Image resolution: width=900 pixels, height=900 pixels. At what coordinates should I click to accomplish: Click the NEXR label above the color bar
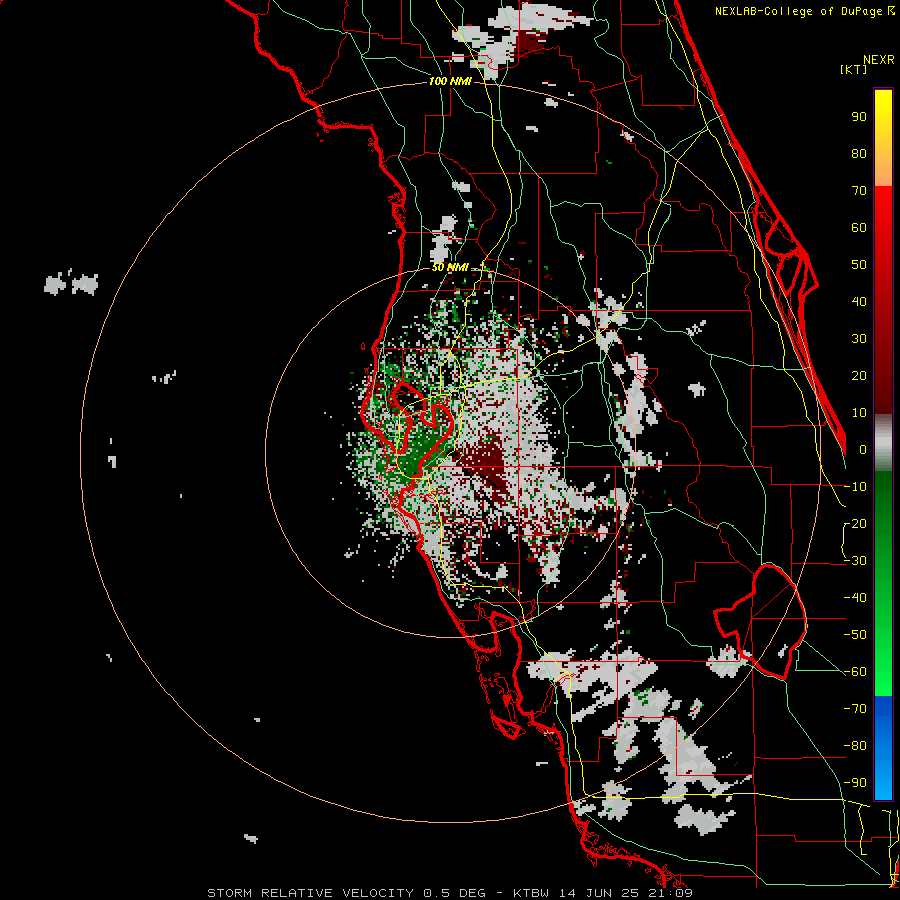(x=878, y=59)
